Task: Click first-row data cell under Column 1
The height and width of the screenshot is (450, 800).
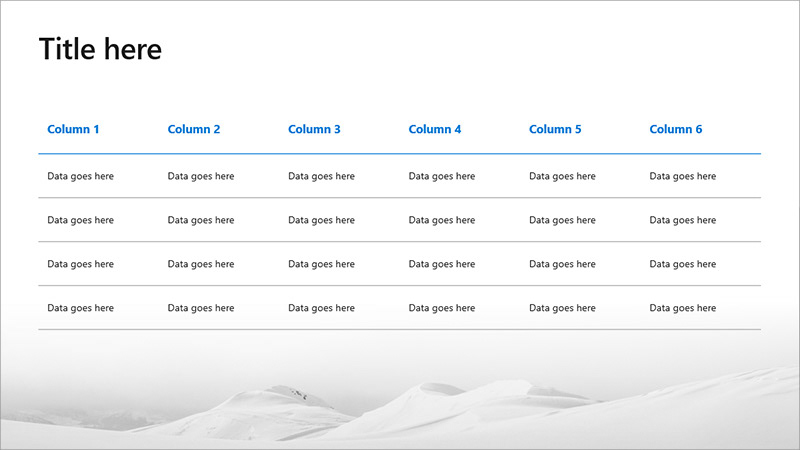Action: [80, 176]
